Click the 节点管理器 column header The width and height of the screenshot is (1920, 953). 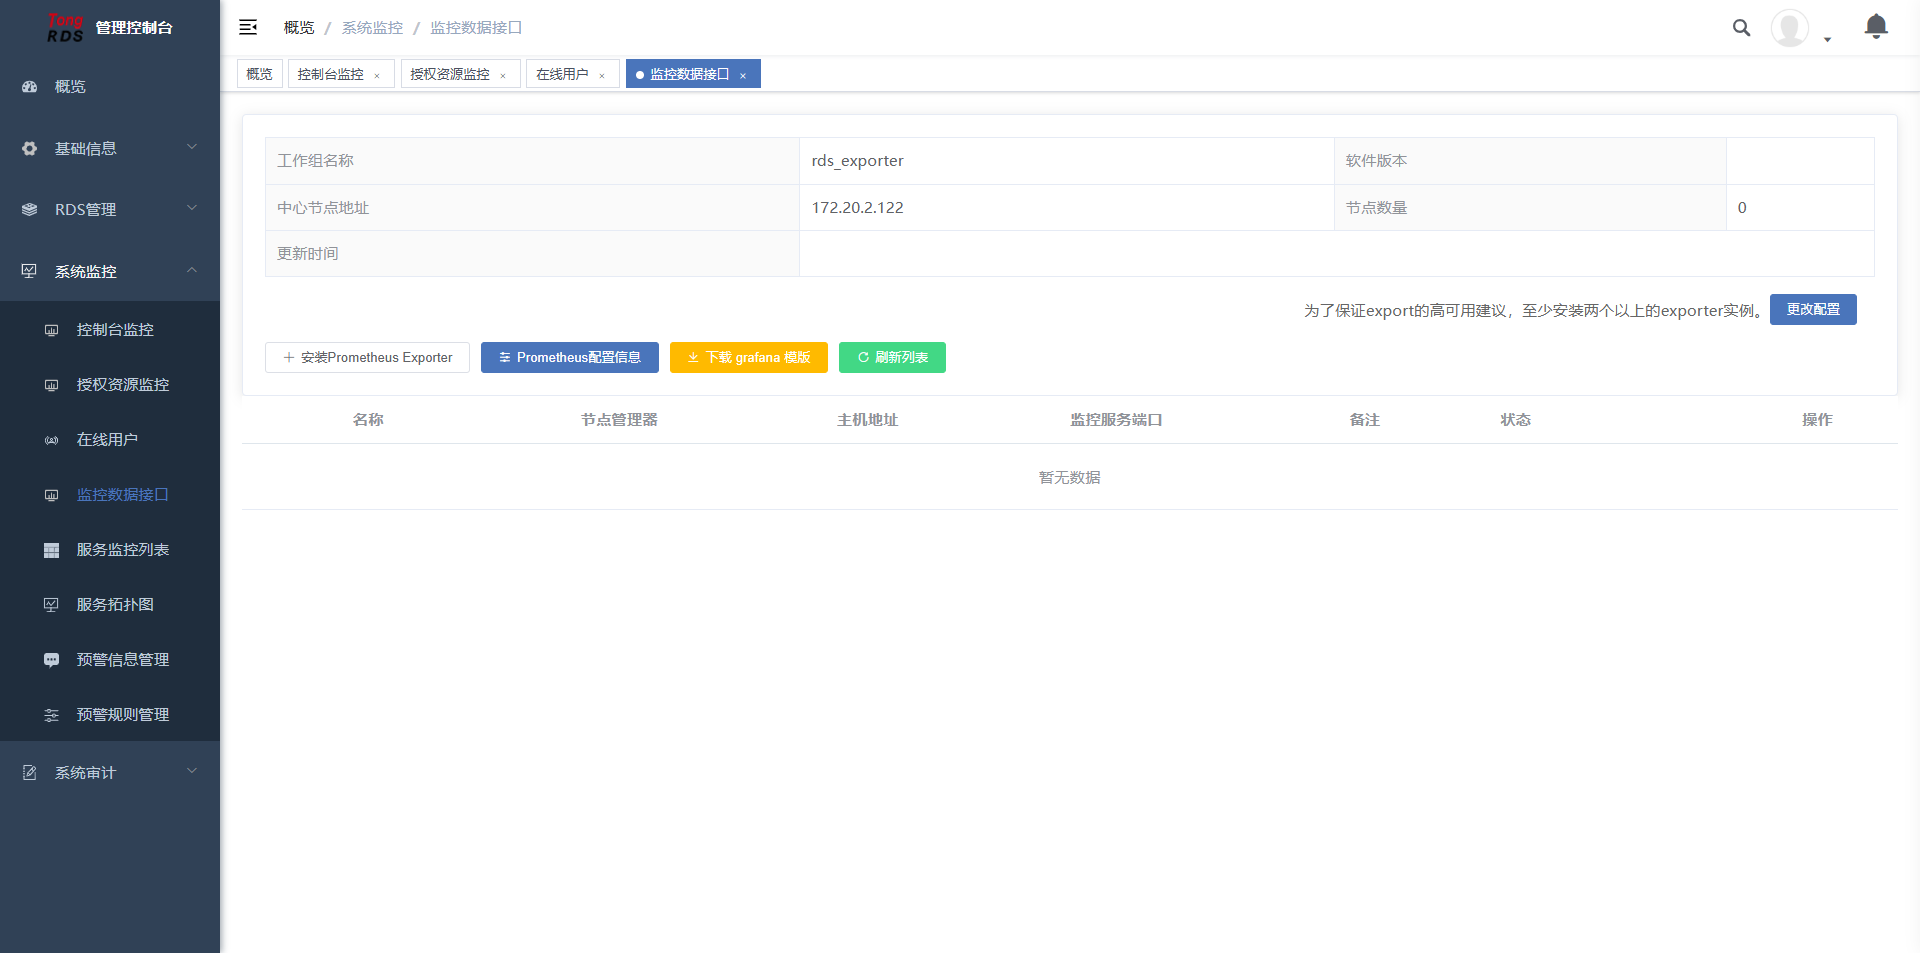click(x=619, y=420)
